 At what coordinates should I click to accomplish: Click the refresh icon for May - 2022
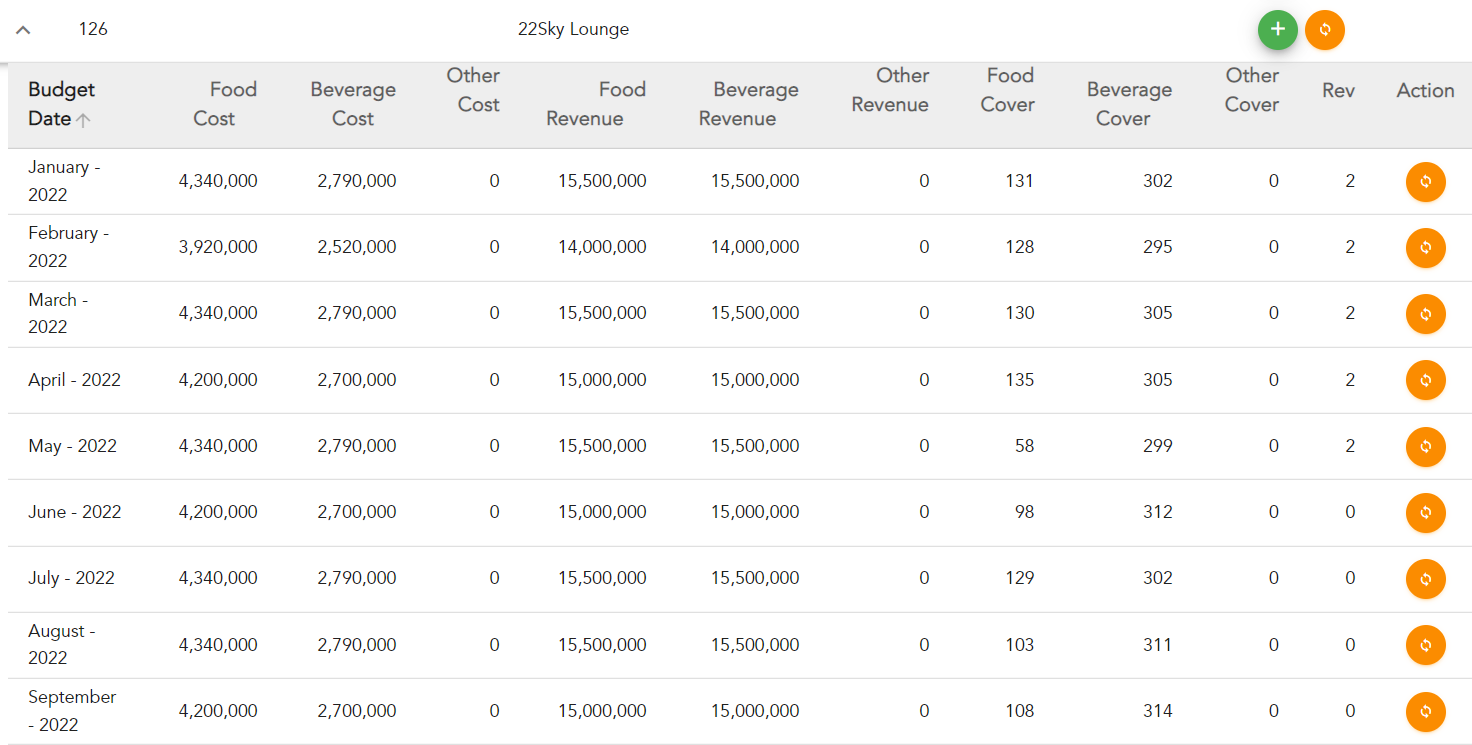pyautogui.click(x=1425, y=447)
